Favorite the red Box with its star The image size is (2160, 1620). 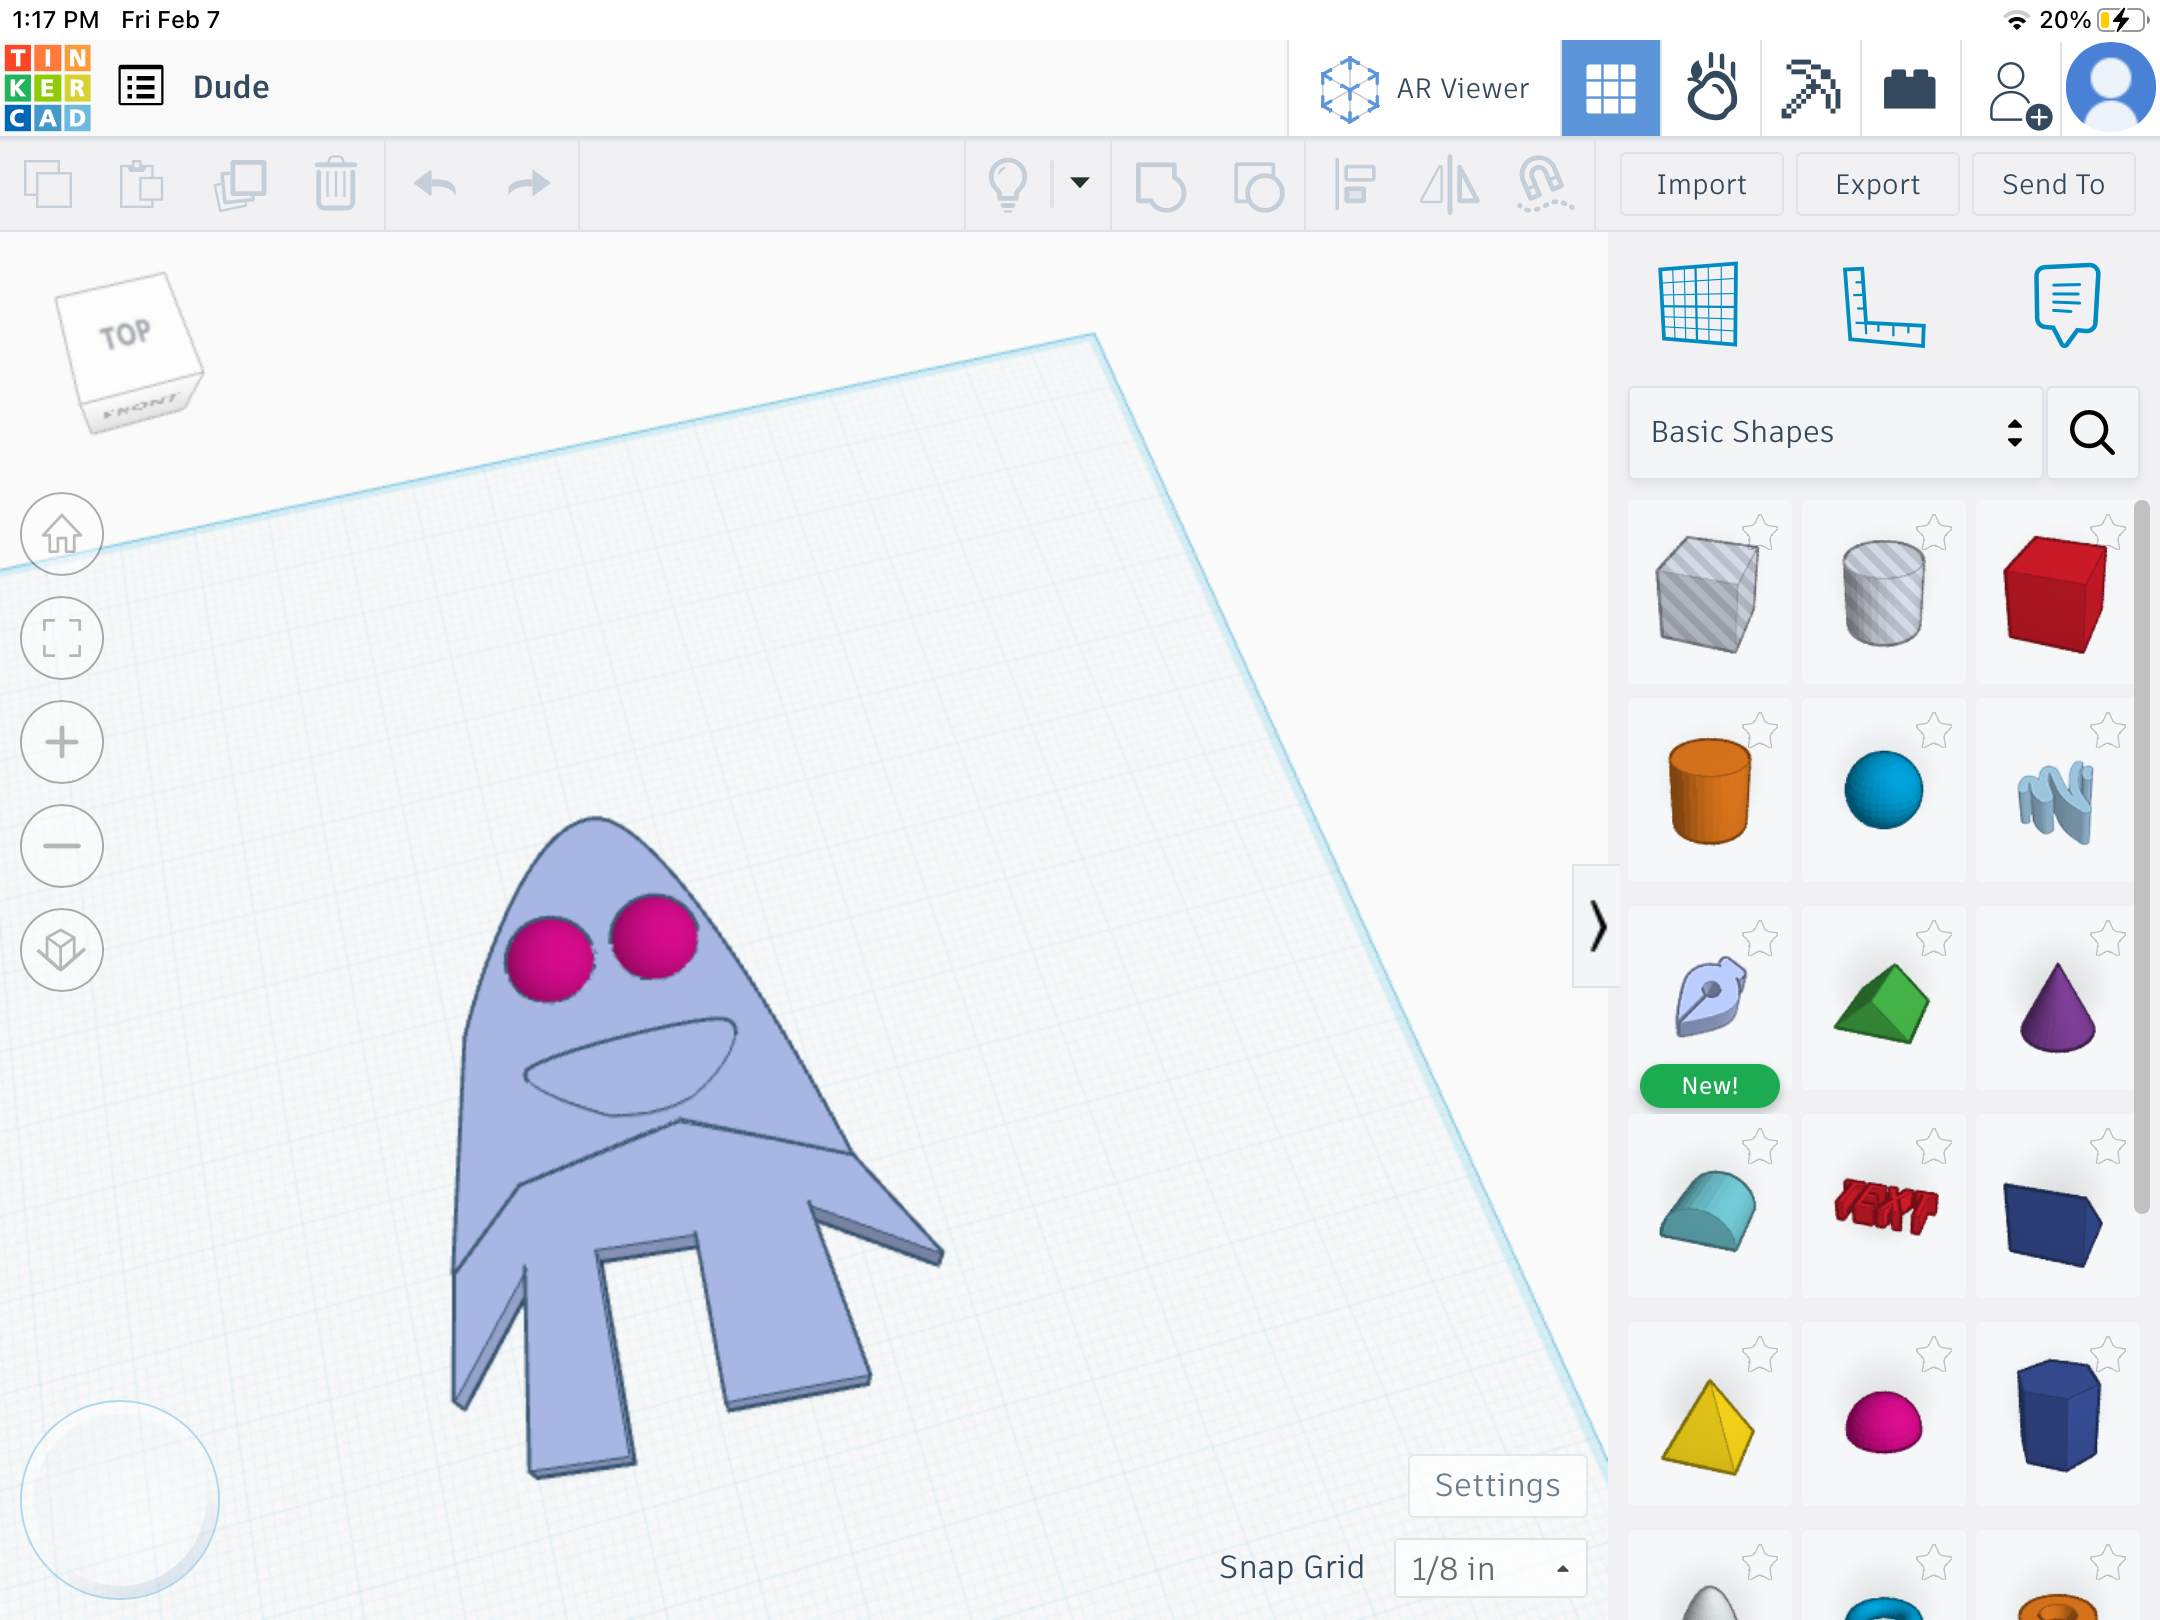(x=2108, y=532)
